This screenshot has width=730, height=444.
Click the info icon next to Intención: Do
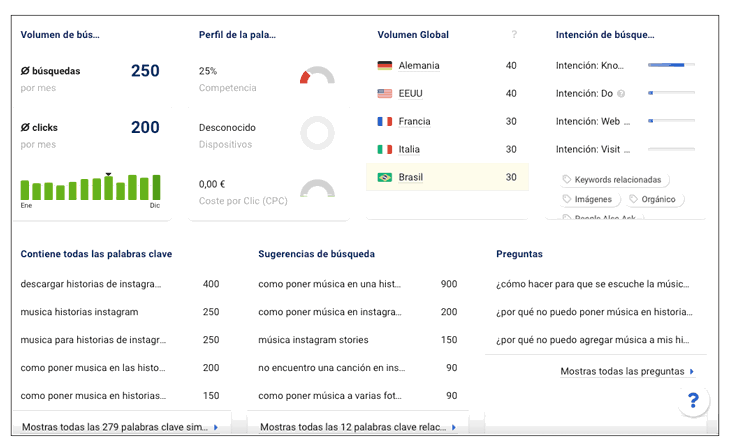pos(621,94)
